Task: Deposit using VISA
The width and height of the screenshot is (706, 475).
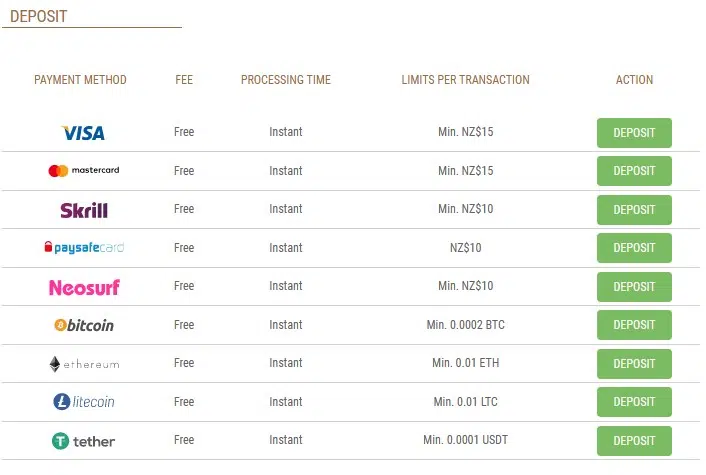Action: click(x=634, y=133)
